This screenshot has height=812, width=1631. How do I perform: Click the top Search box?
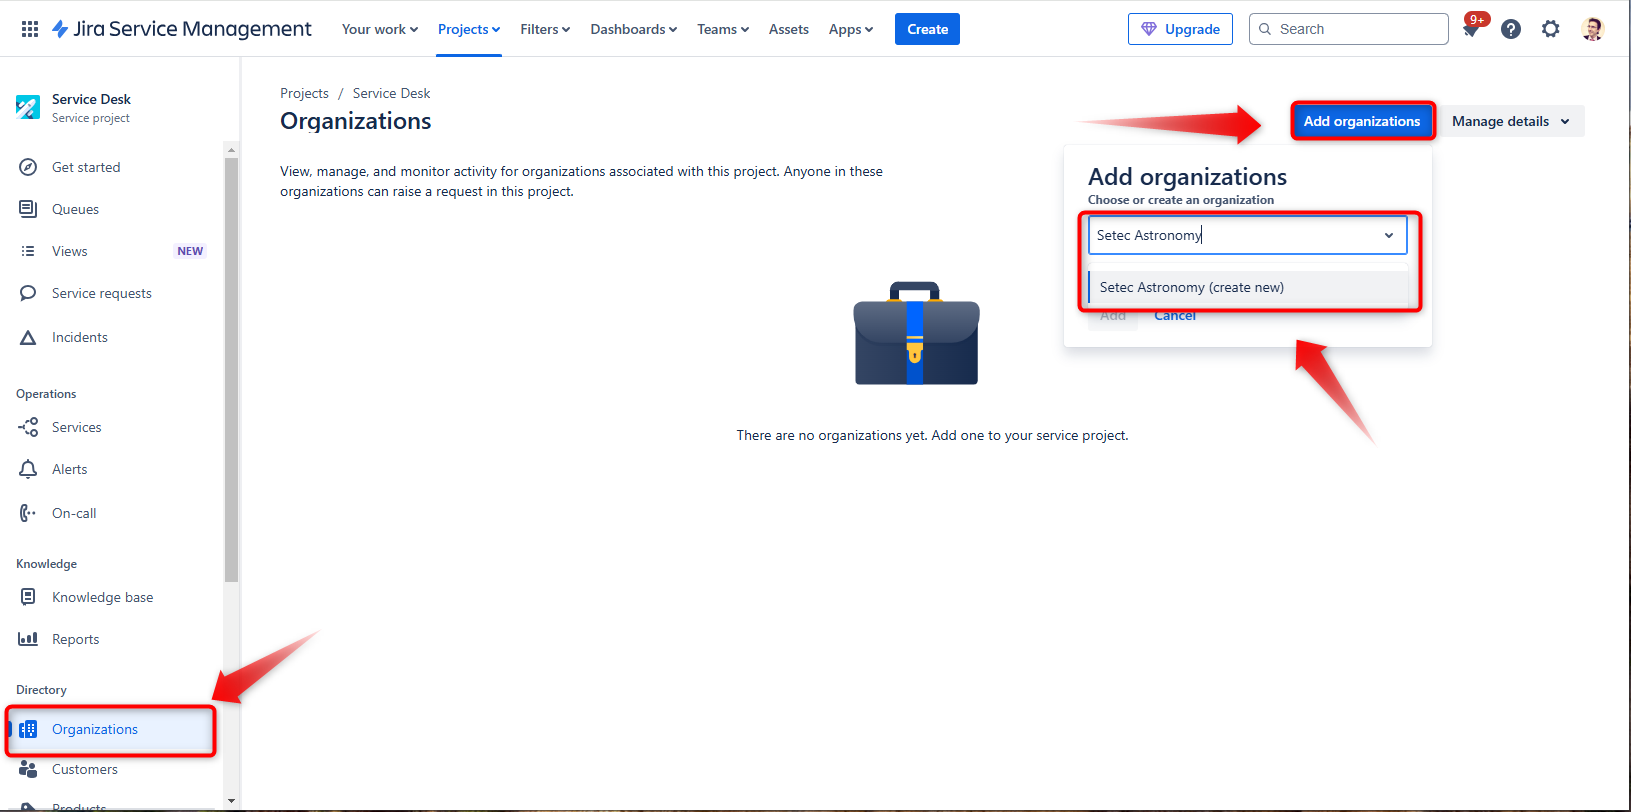coord(1348,29)
